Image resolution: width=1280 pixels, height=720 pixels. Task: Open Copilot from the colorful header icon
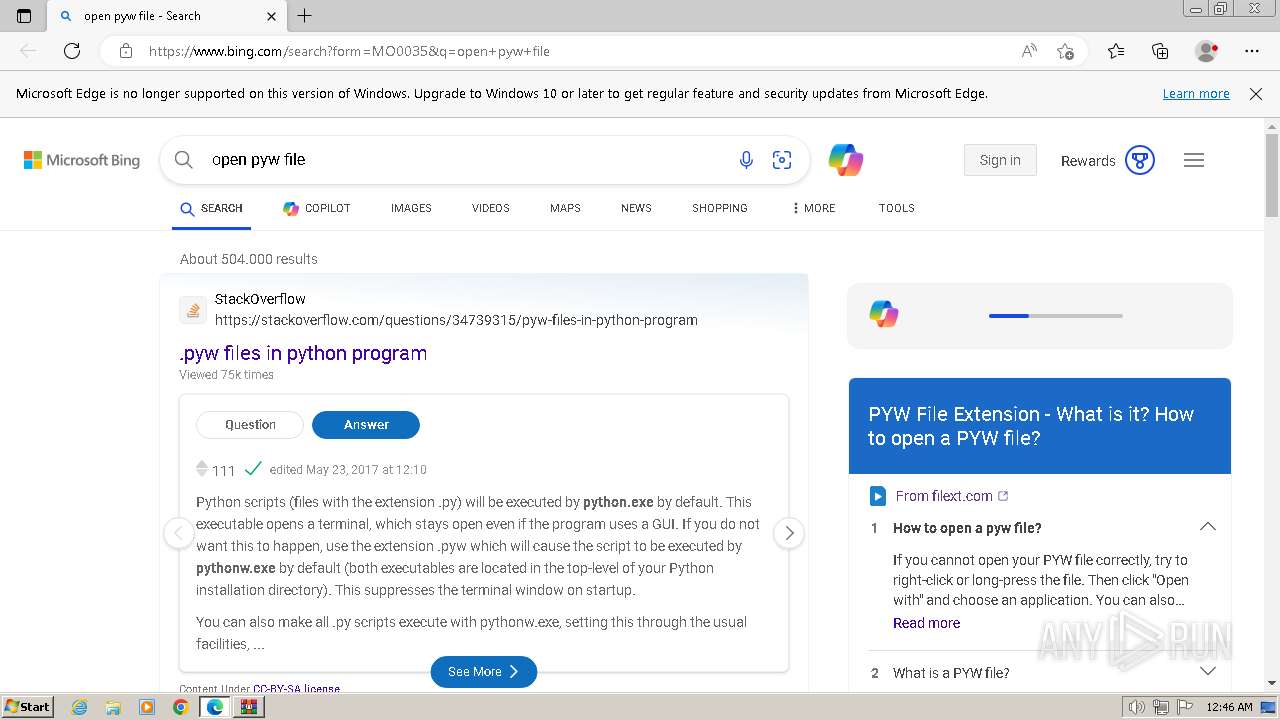[x=846, y=160]
